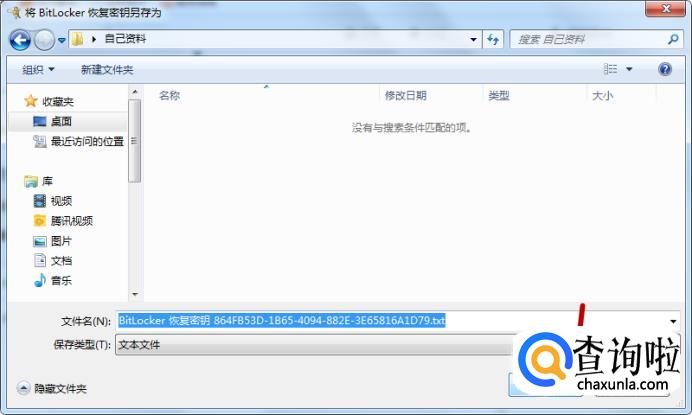Select the 自己资料 path segment in the address bar
The image size is (692, 415).
[x=125, y=39]
